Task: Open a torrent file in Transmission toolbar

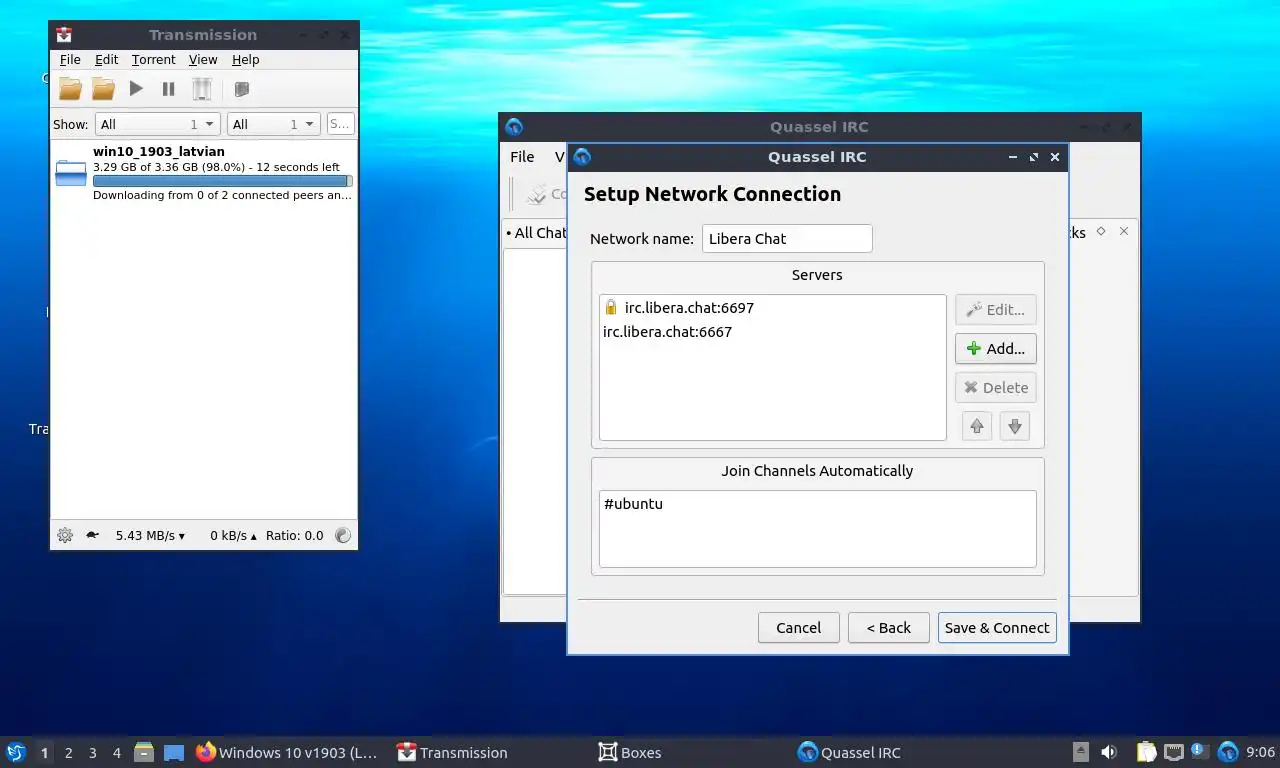Action: click(x=70, y=89)
